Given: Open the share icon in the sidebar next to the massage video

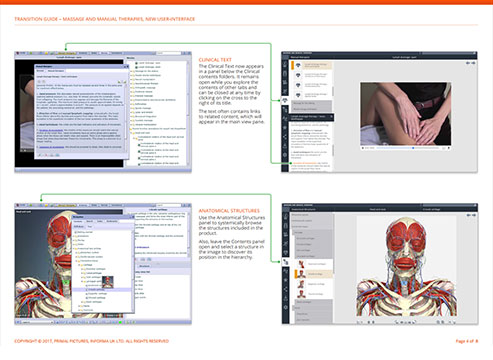Looking at the screenshot, I should click(285, 137).
